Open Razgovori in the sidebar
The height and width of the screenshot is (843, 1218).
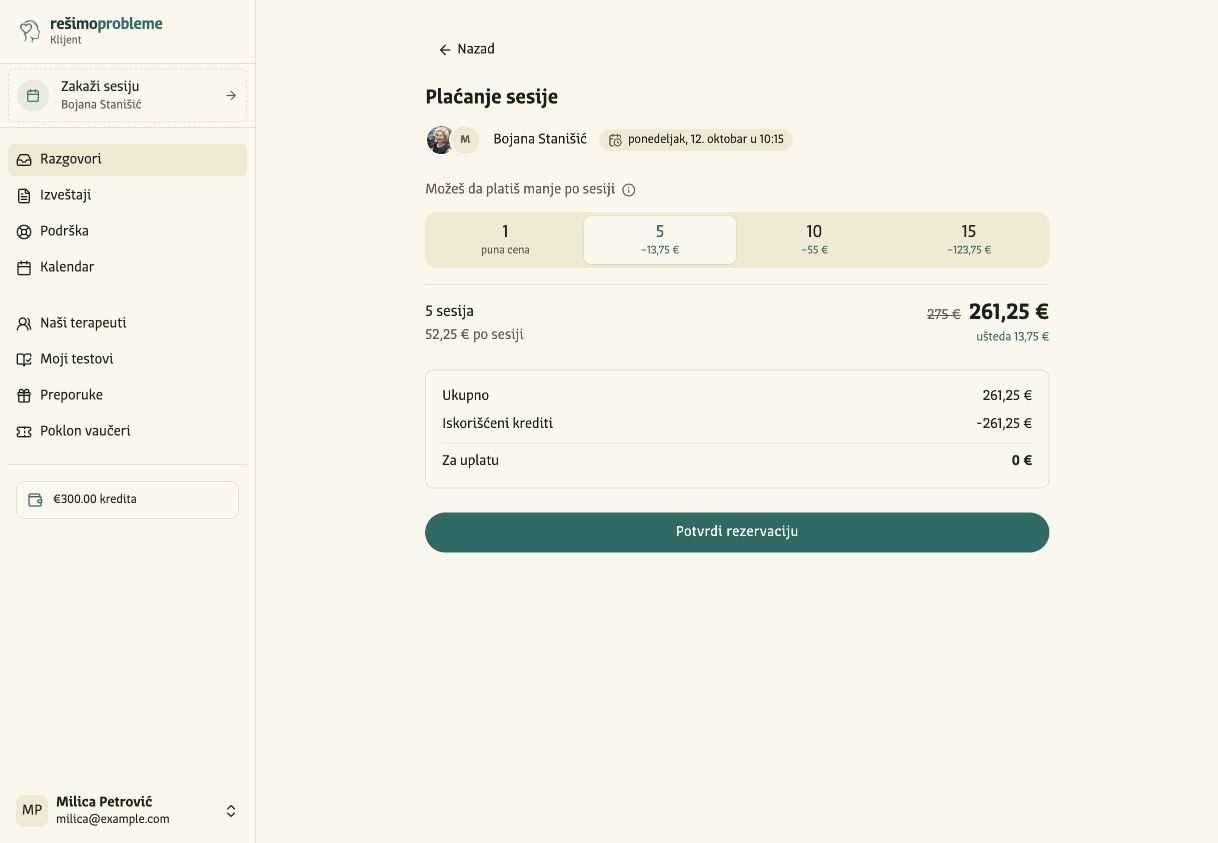pos(128,160)
